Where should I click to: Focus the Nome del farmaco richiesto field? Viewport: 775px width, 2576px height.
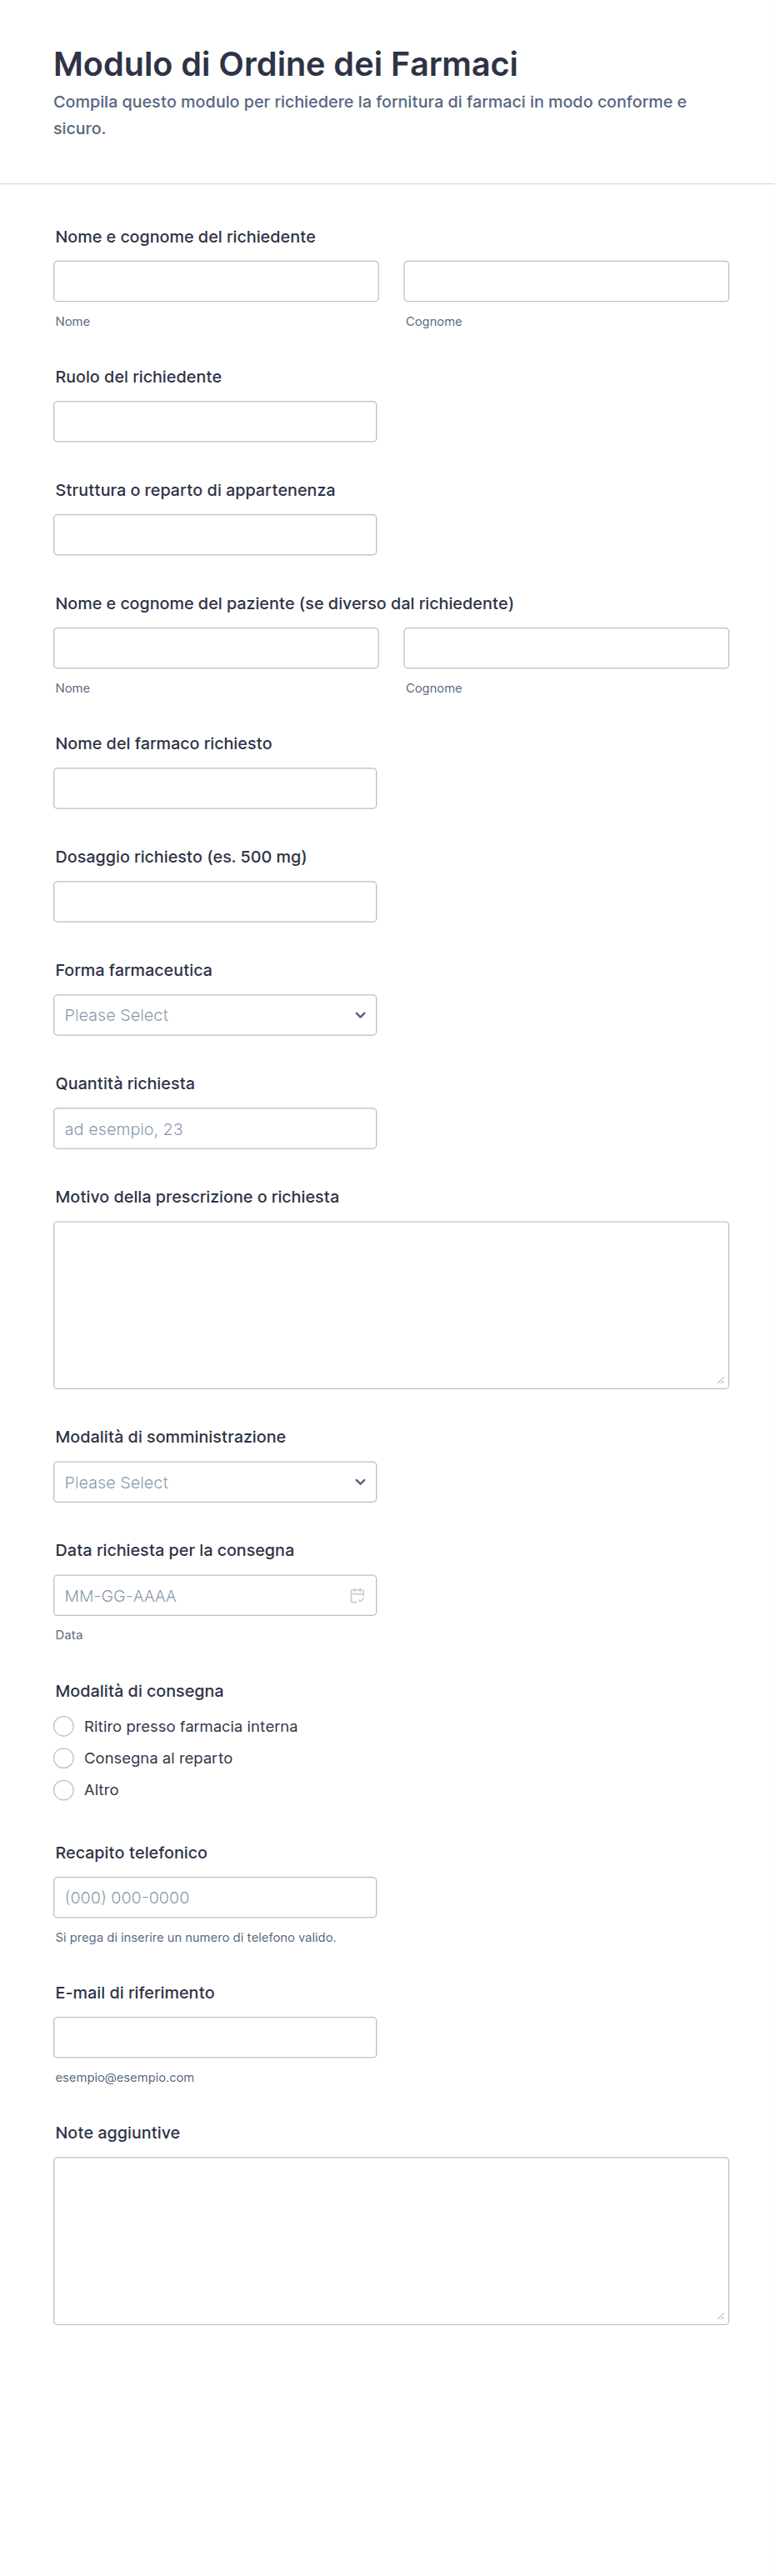[214, 788]
